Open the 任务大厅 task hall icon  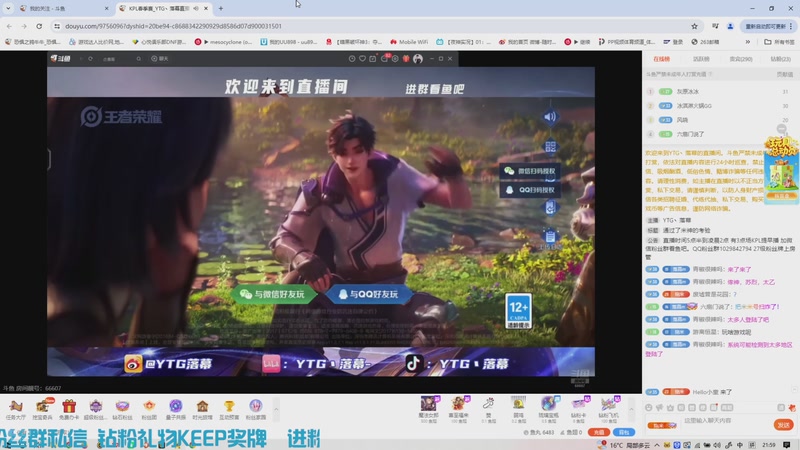[x=15, y=409]
